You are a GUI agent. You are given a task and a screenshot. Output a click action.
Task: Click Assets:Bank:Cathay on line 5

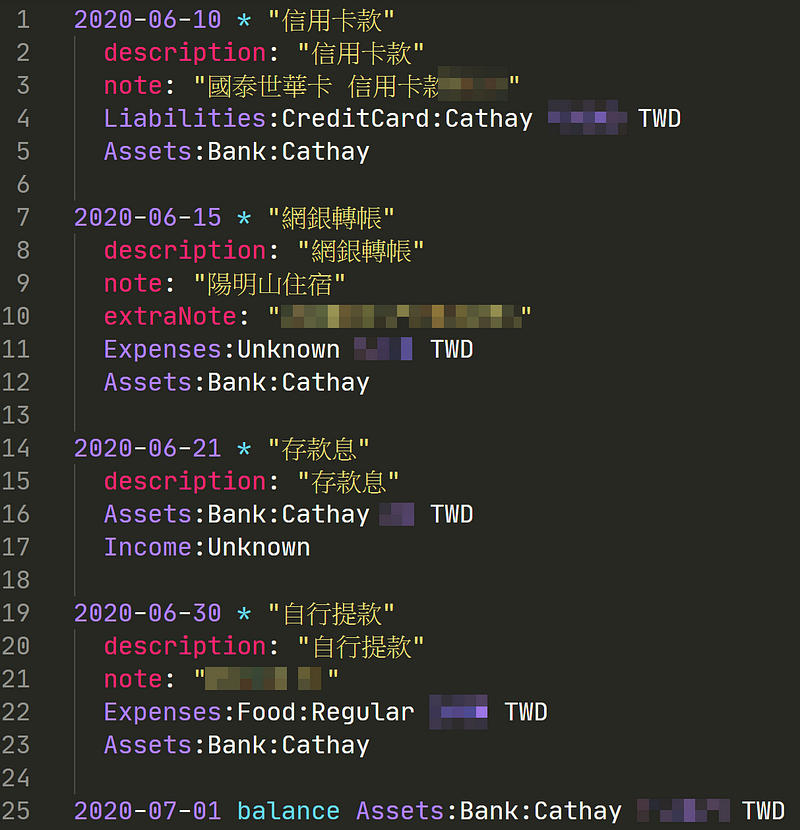(237, 152)
